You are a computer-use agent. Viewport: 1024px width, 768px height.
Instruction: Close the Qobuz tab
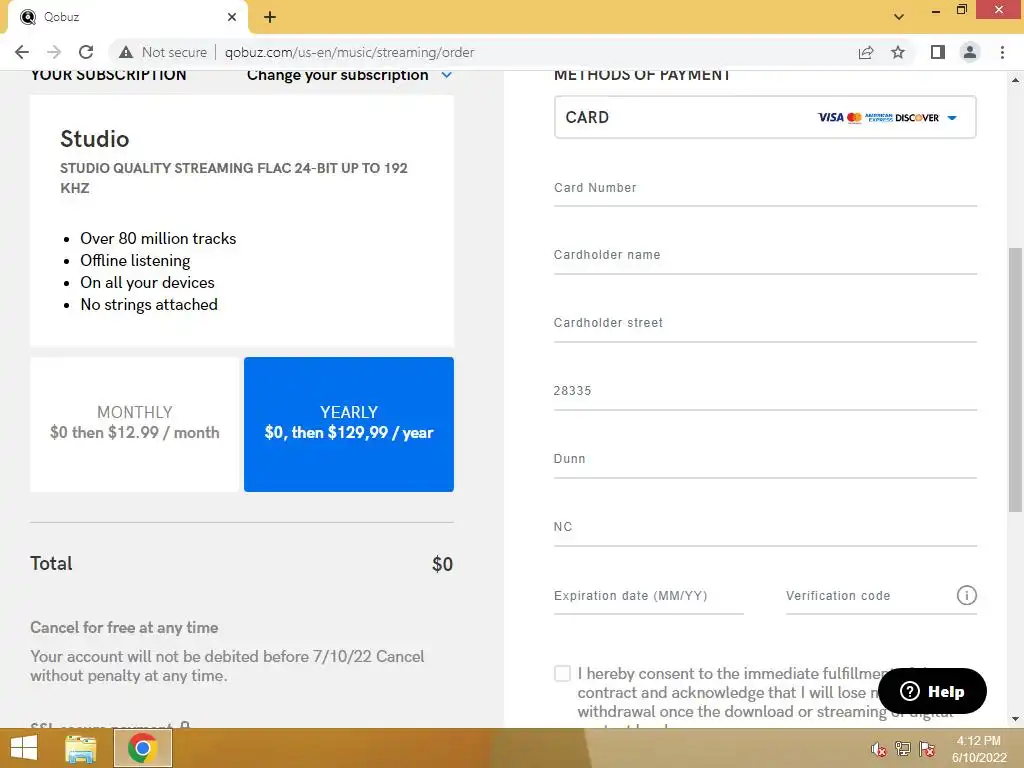click(232, 17)
